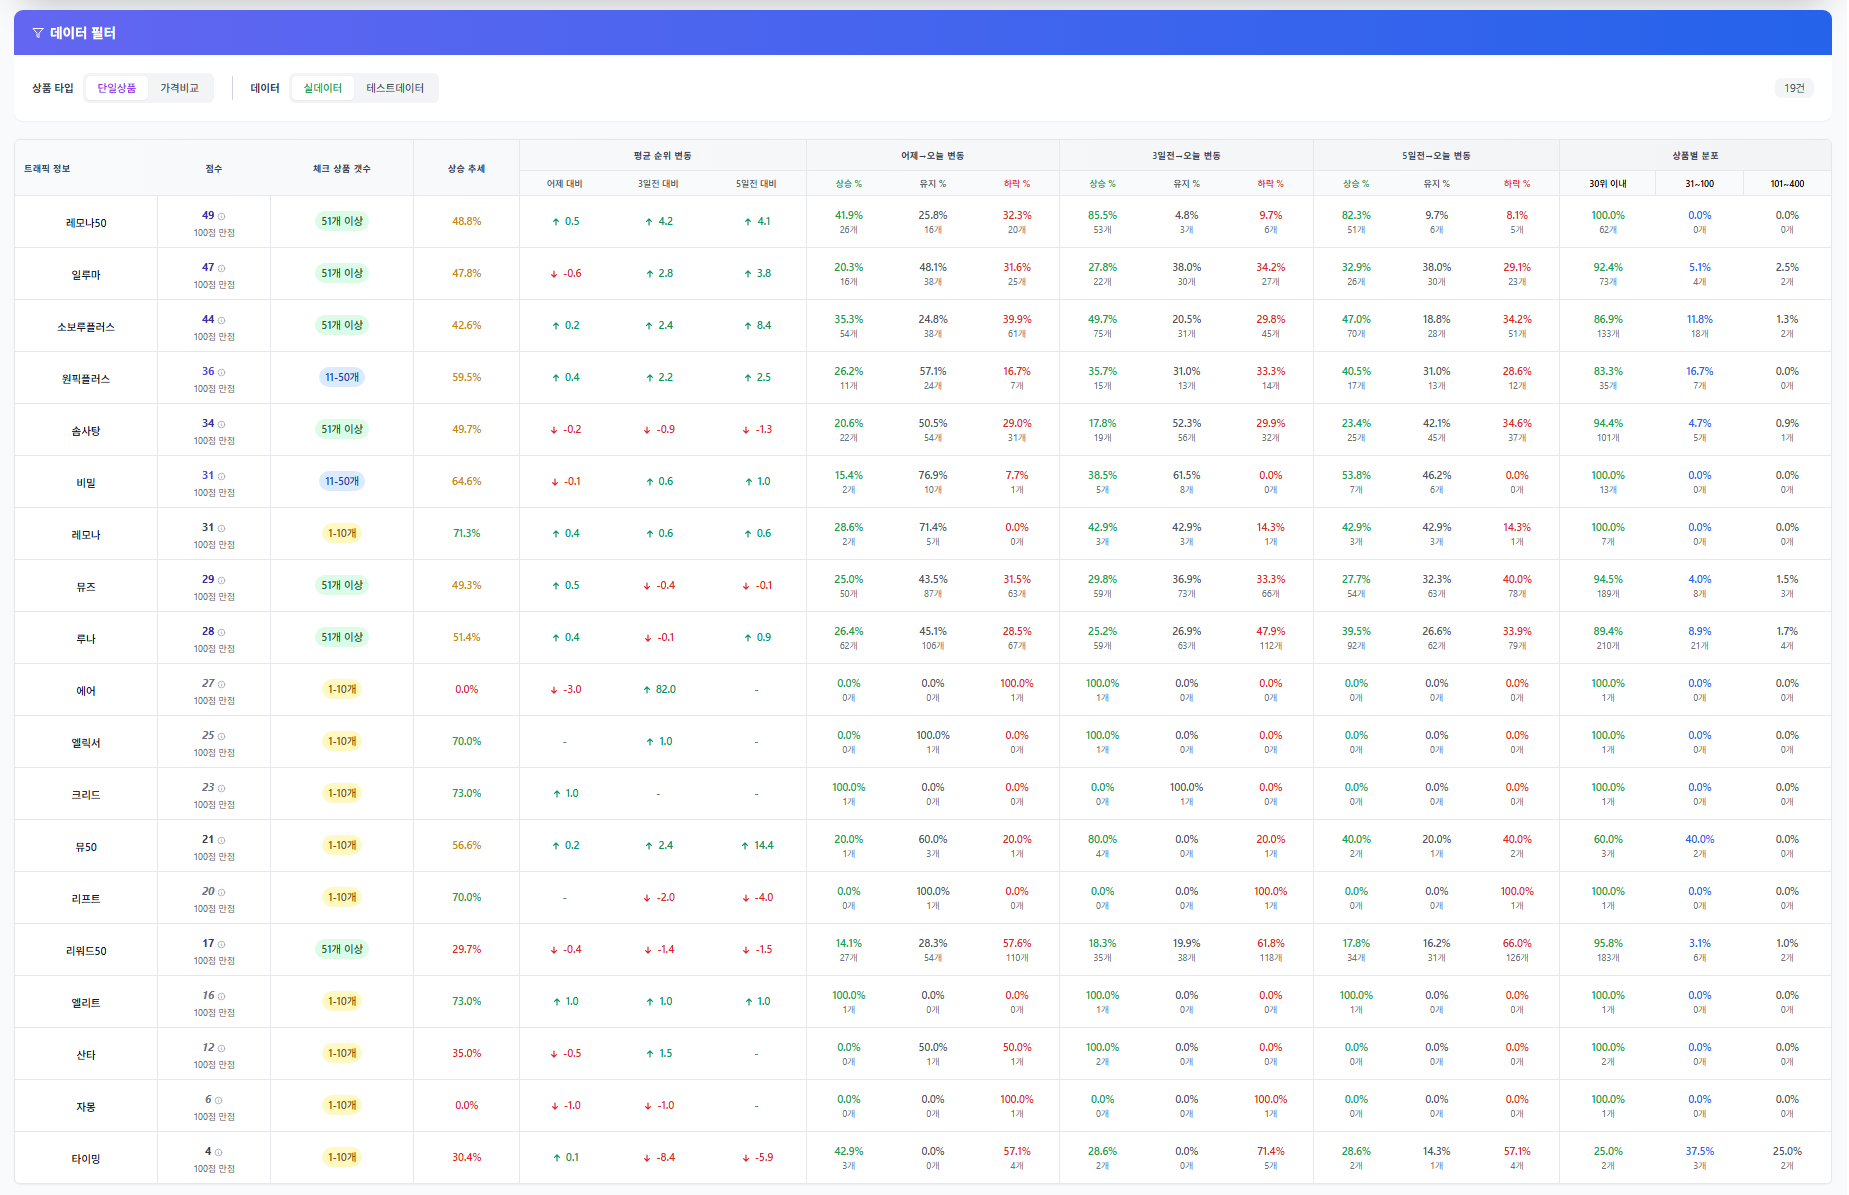1849x1195 pixels.
Task: Click info icon next to 리프트 score 20
Action: tap(222, 892)
